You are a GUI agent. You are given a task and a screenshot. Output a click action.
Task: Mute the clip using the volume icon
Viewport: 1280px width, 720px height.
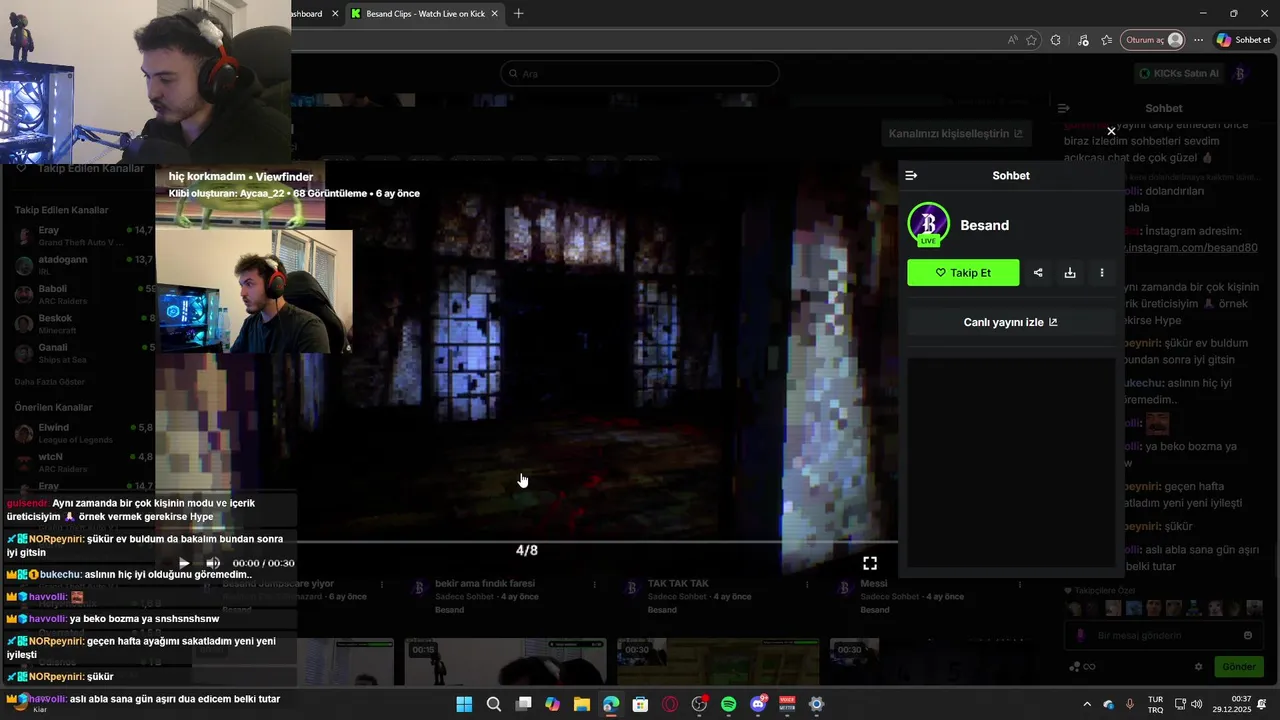(213, 563)
